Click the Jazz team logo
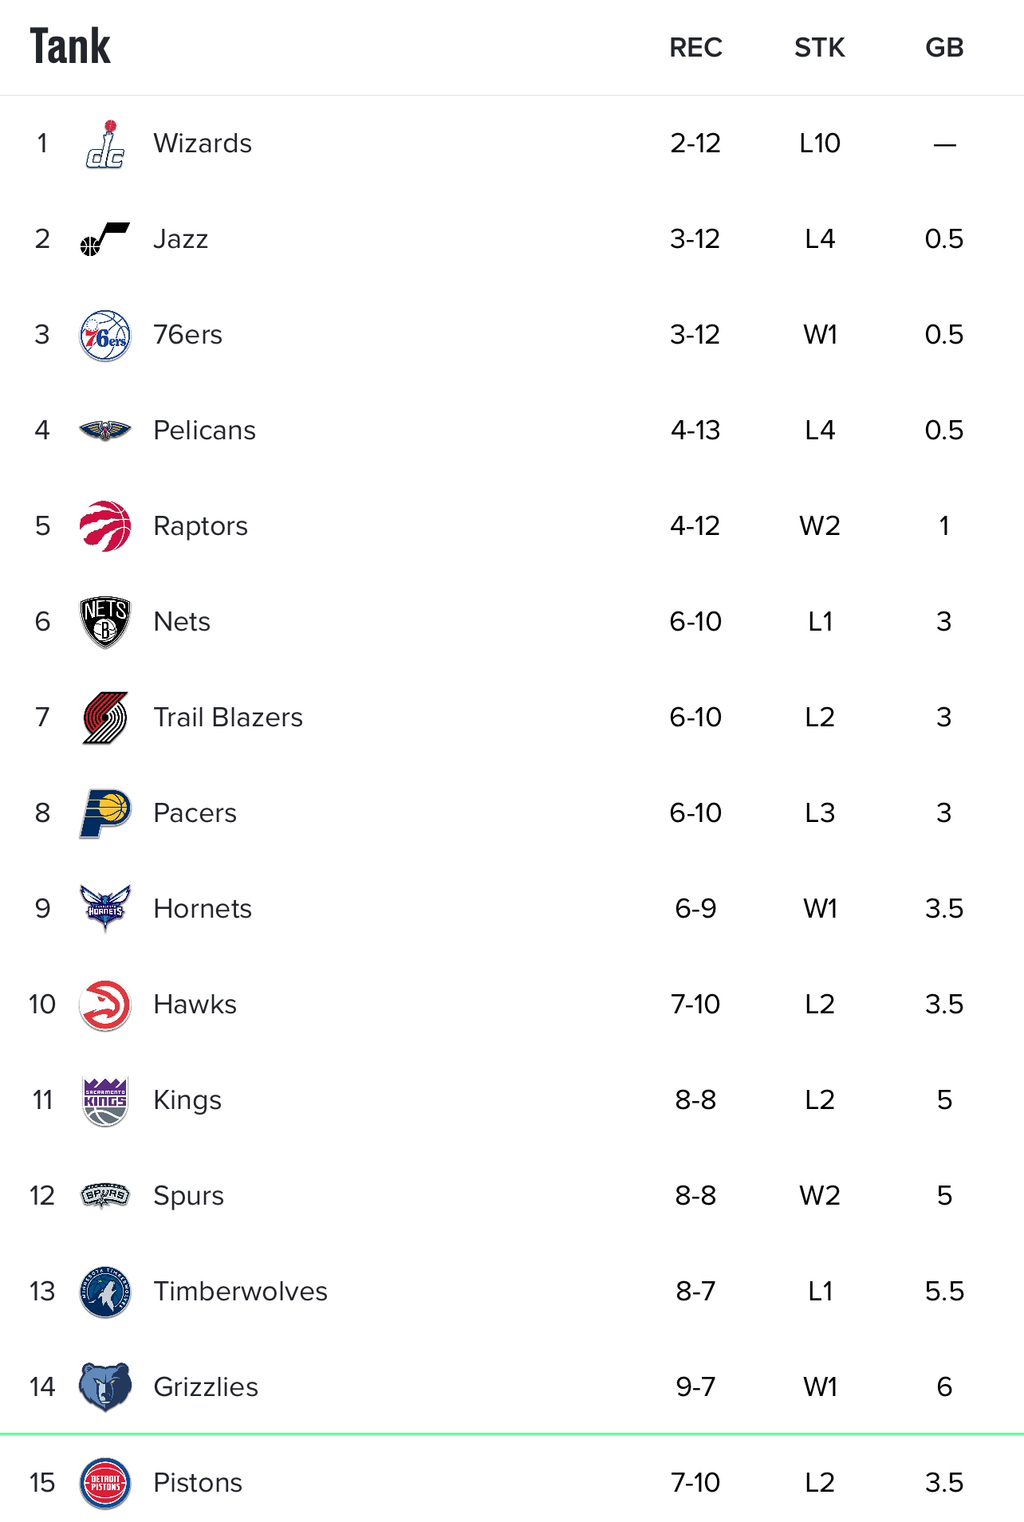This screenshot has width=1024, height=1522. point(105,239)
